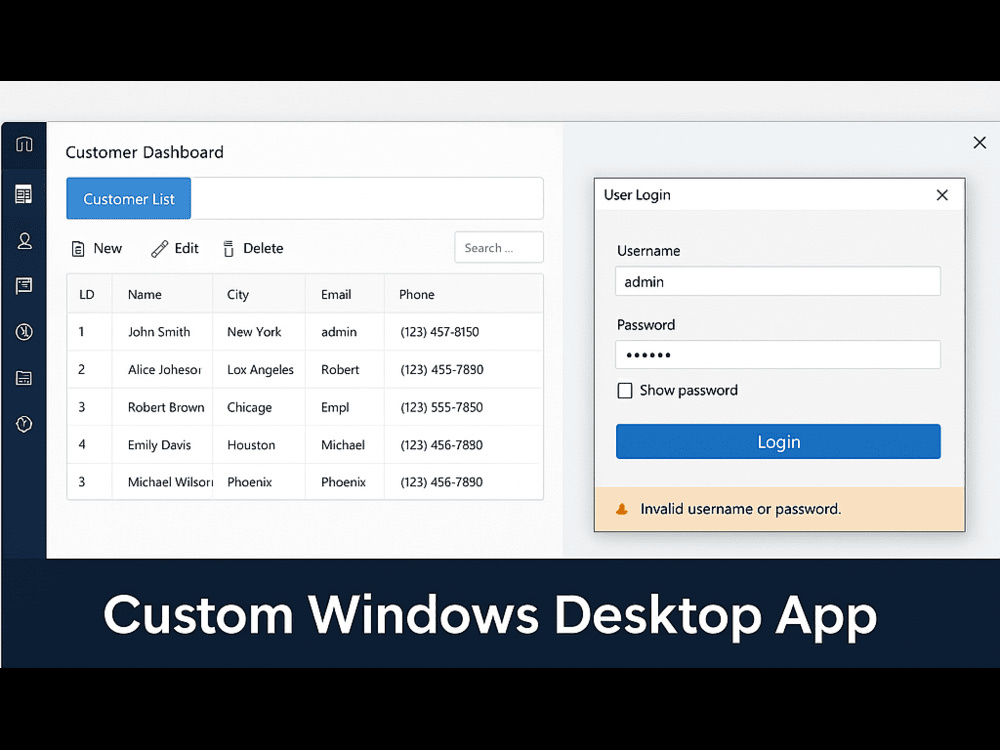Screen dimensions: 1000x750
Task: Click the blue Login button
Action: 778,441
